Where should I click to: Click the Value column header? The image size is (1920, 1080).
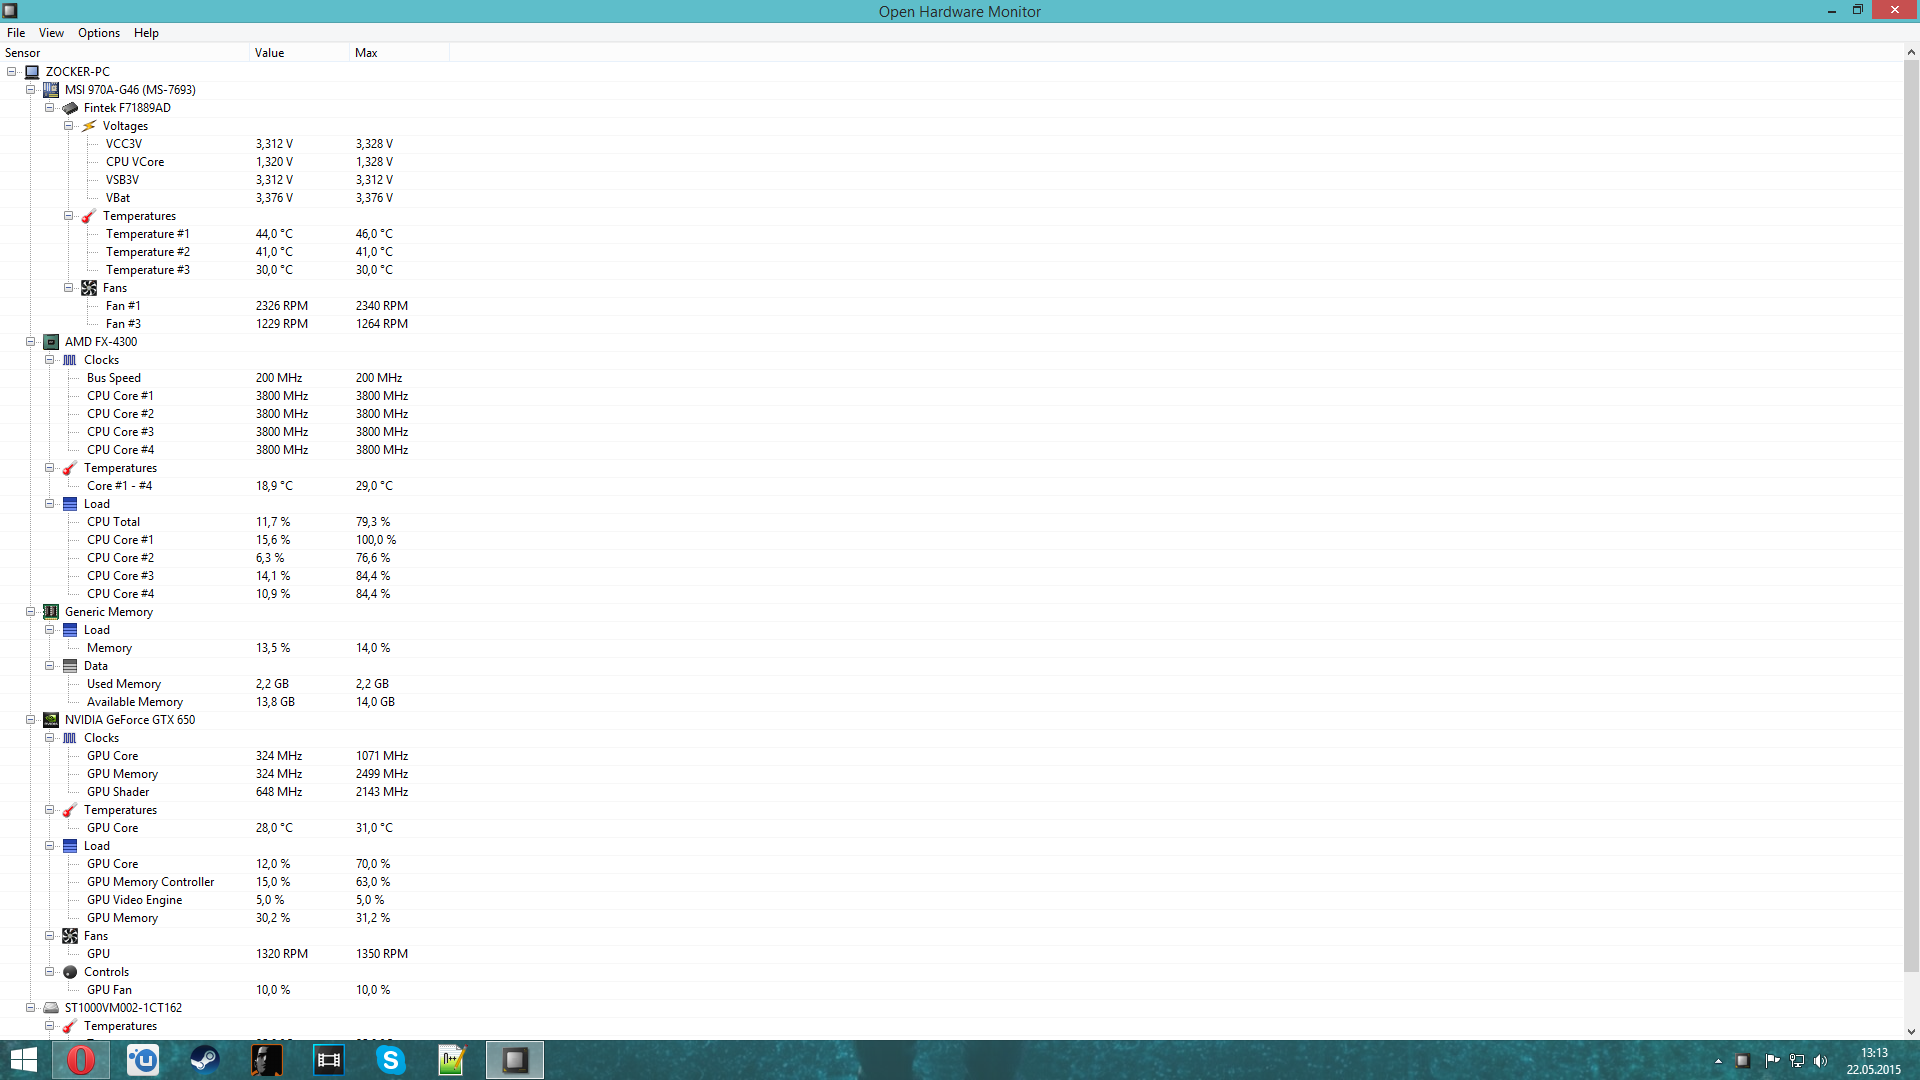(x=269, y=53)
